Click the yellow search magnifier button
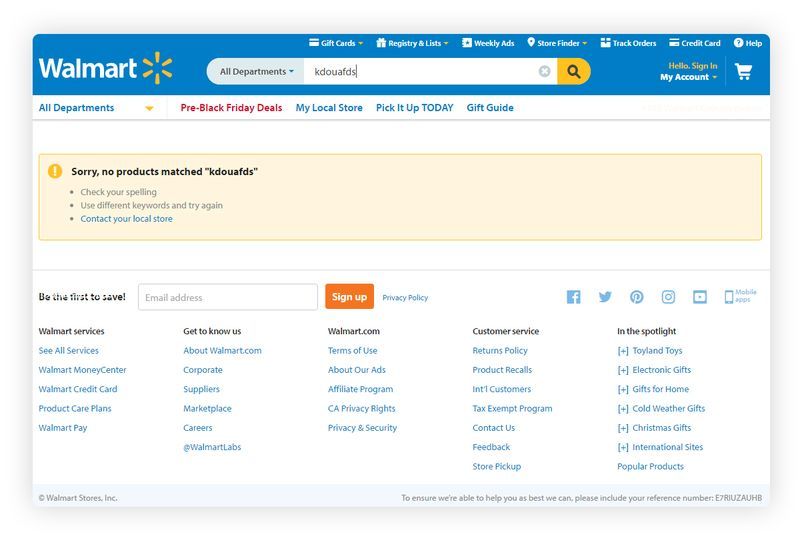Viewport: 800px width, 538px height. (x=573, y=71)
